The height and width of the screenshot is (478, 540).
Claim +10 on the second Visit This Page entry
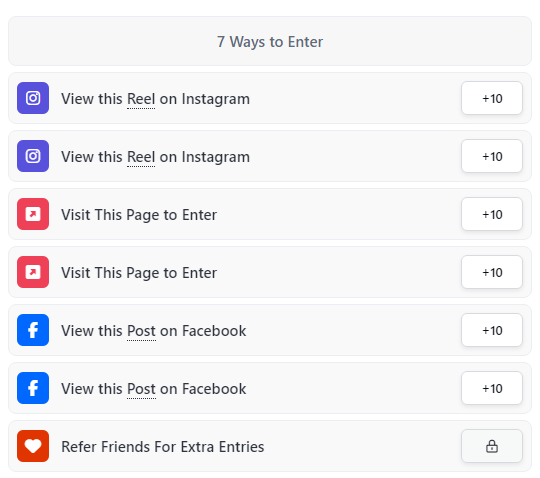492,272
